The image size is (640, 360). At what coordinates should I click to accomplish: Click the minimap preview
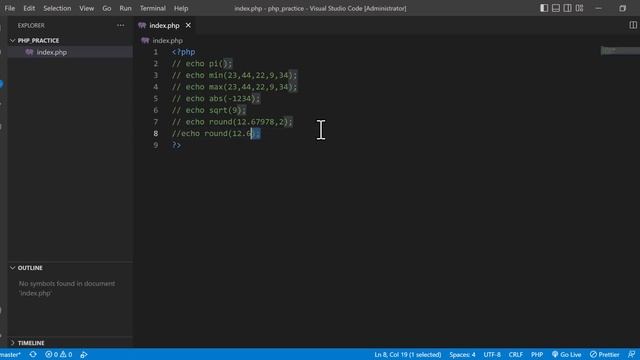click(x=620, y=51)
